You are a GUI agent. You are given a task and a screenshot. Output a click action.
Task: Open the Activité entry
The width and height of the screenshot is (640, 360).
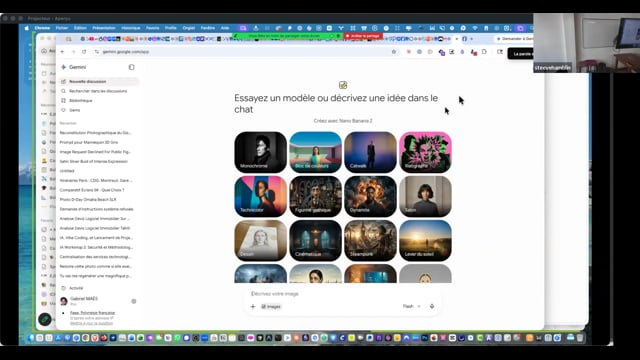76,288
